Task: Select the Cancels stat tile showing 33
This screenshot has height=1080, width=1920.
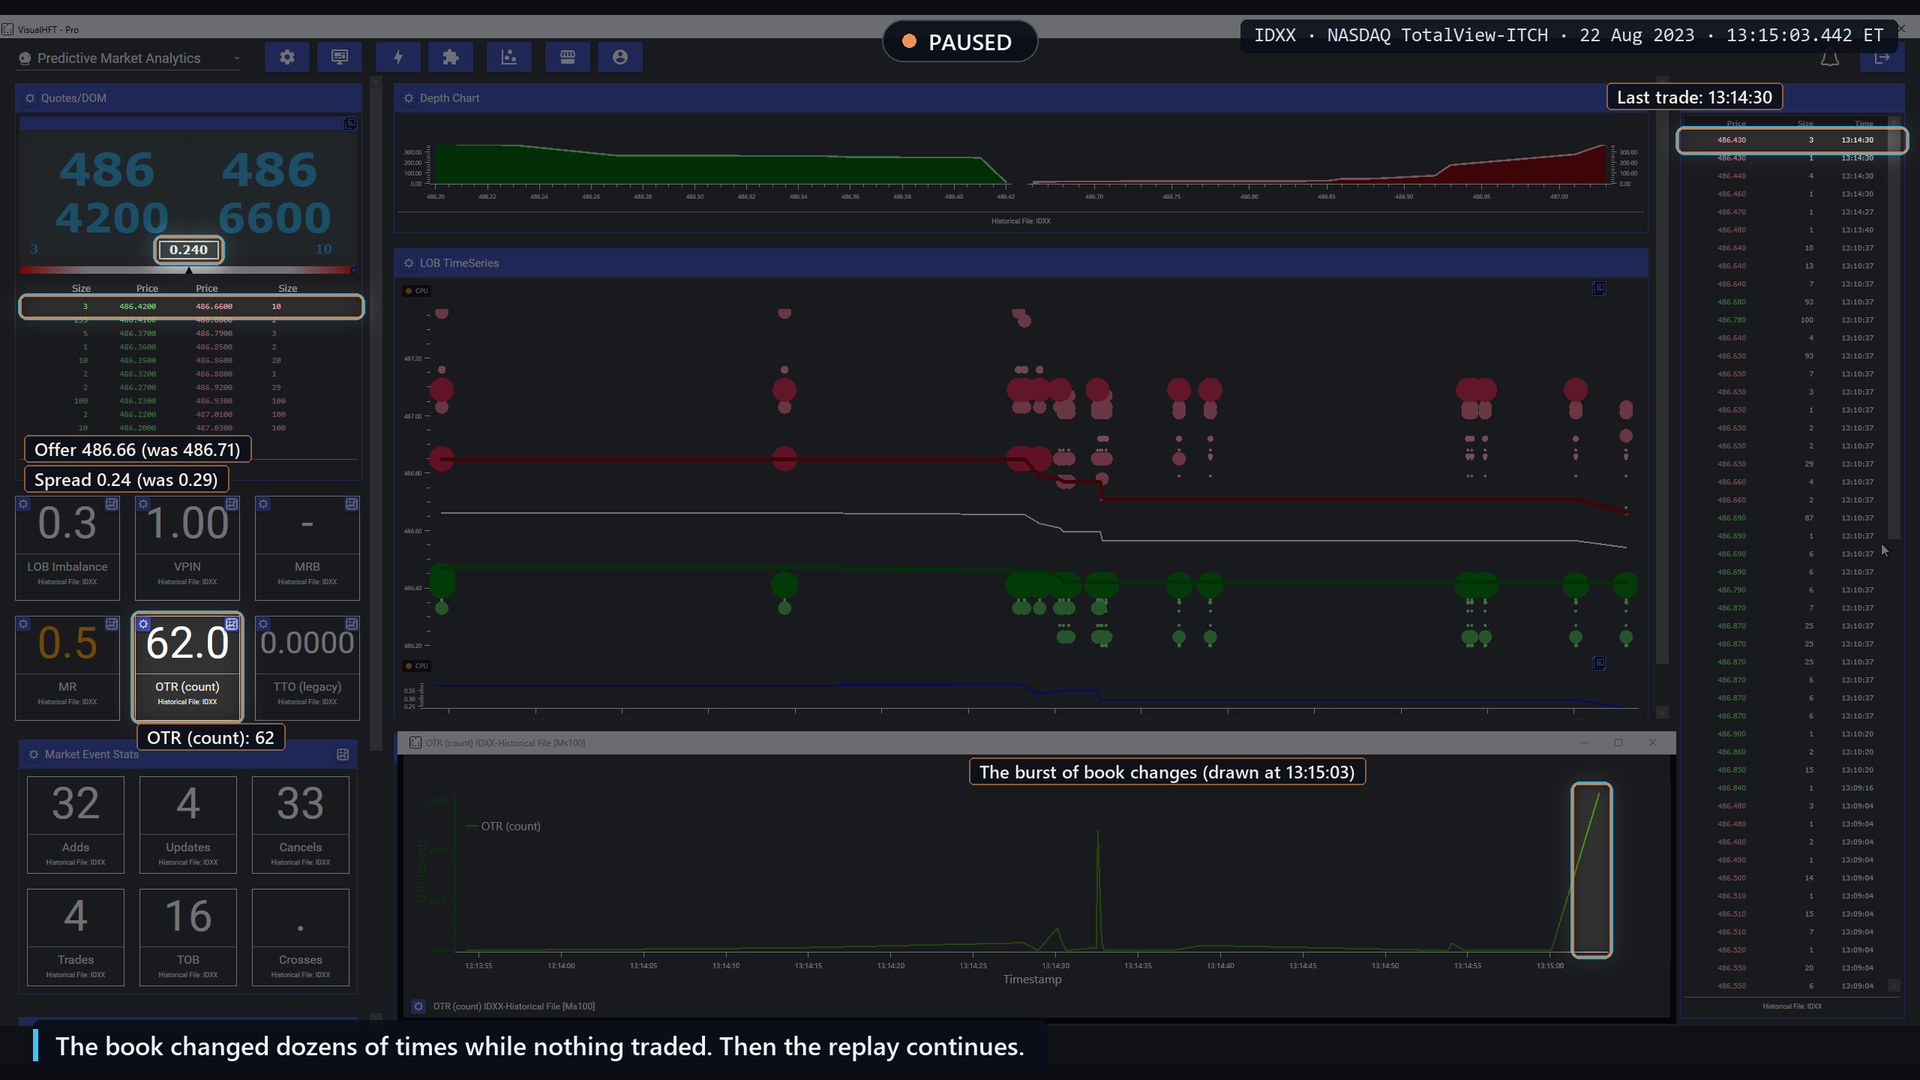Action: pos(301,825)
